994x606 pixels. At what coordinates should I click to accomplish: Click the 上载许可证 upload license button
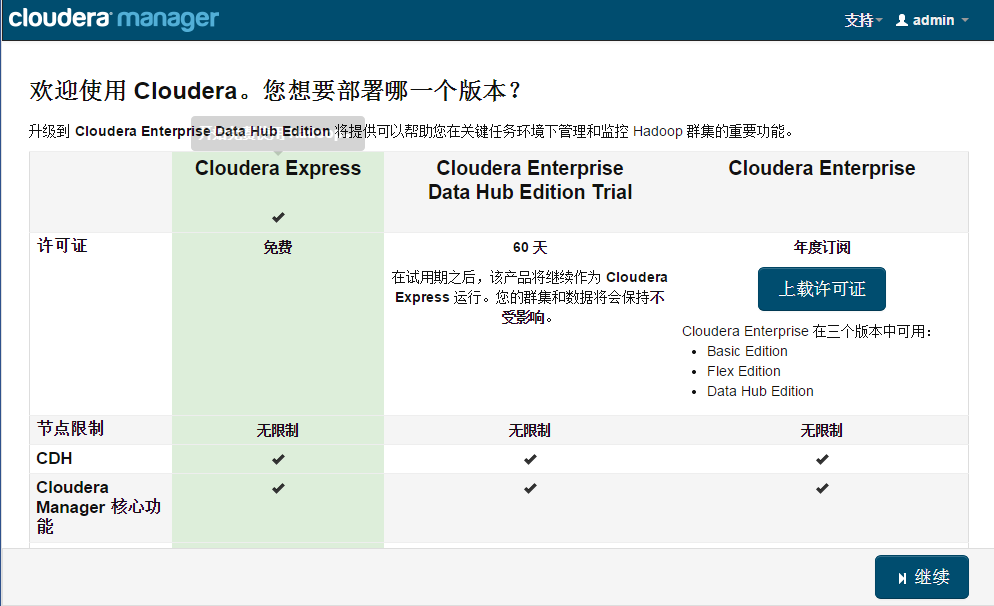[822, 289]
